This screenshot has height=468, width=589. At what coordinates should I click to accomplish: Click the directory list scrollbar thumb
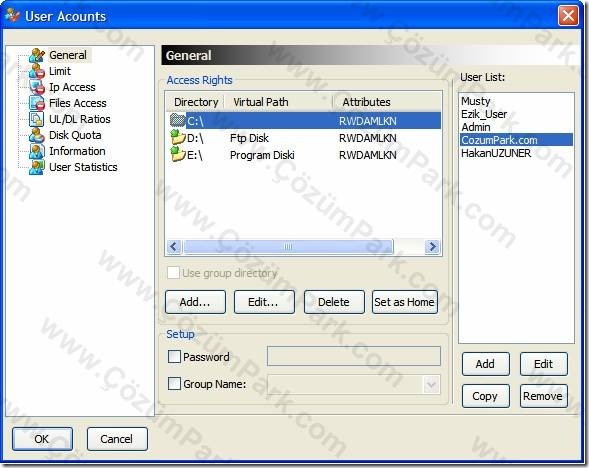288,247
